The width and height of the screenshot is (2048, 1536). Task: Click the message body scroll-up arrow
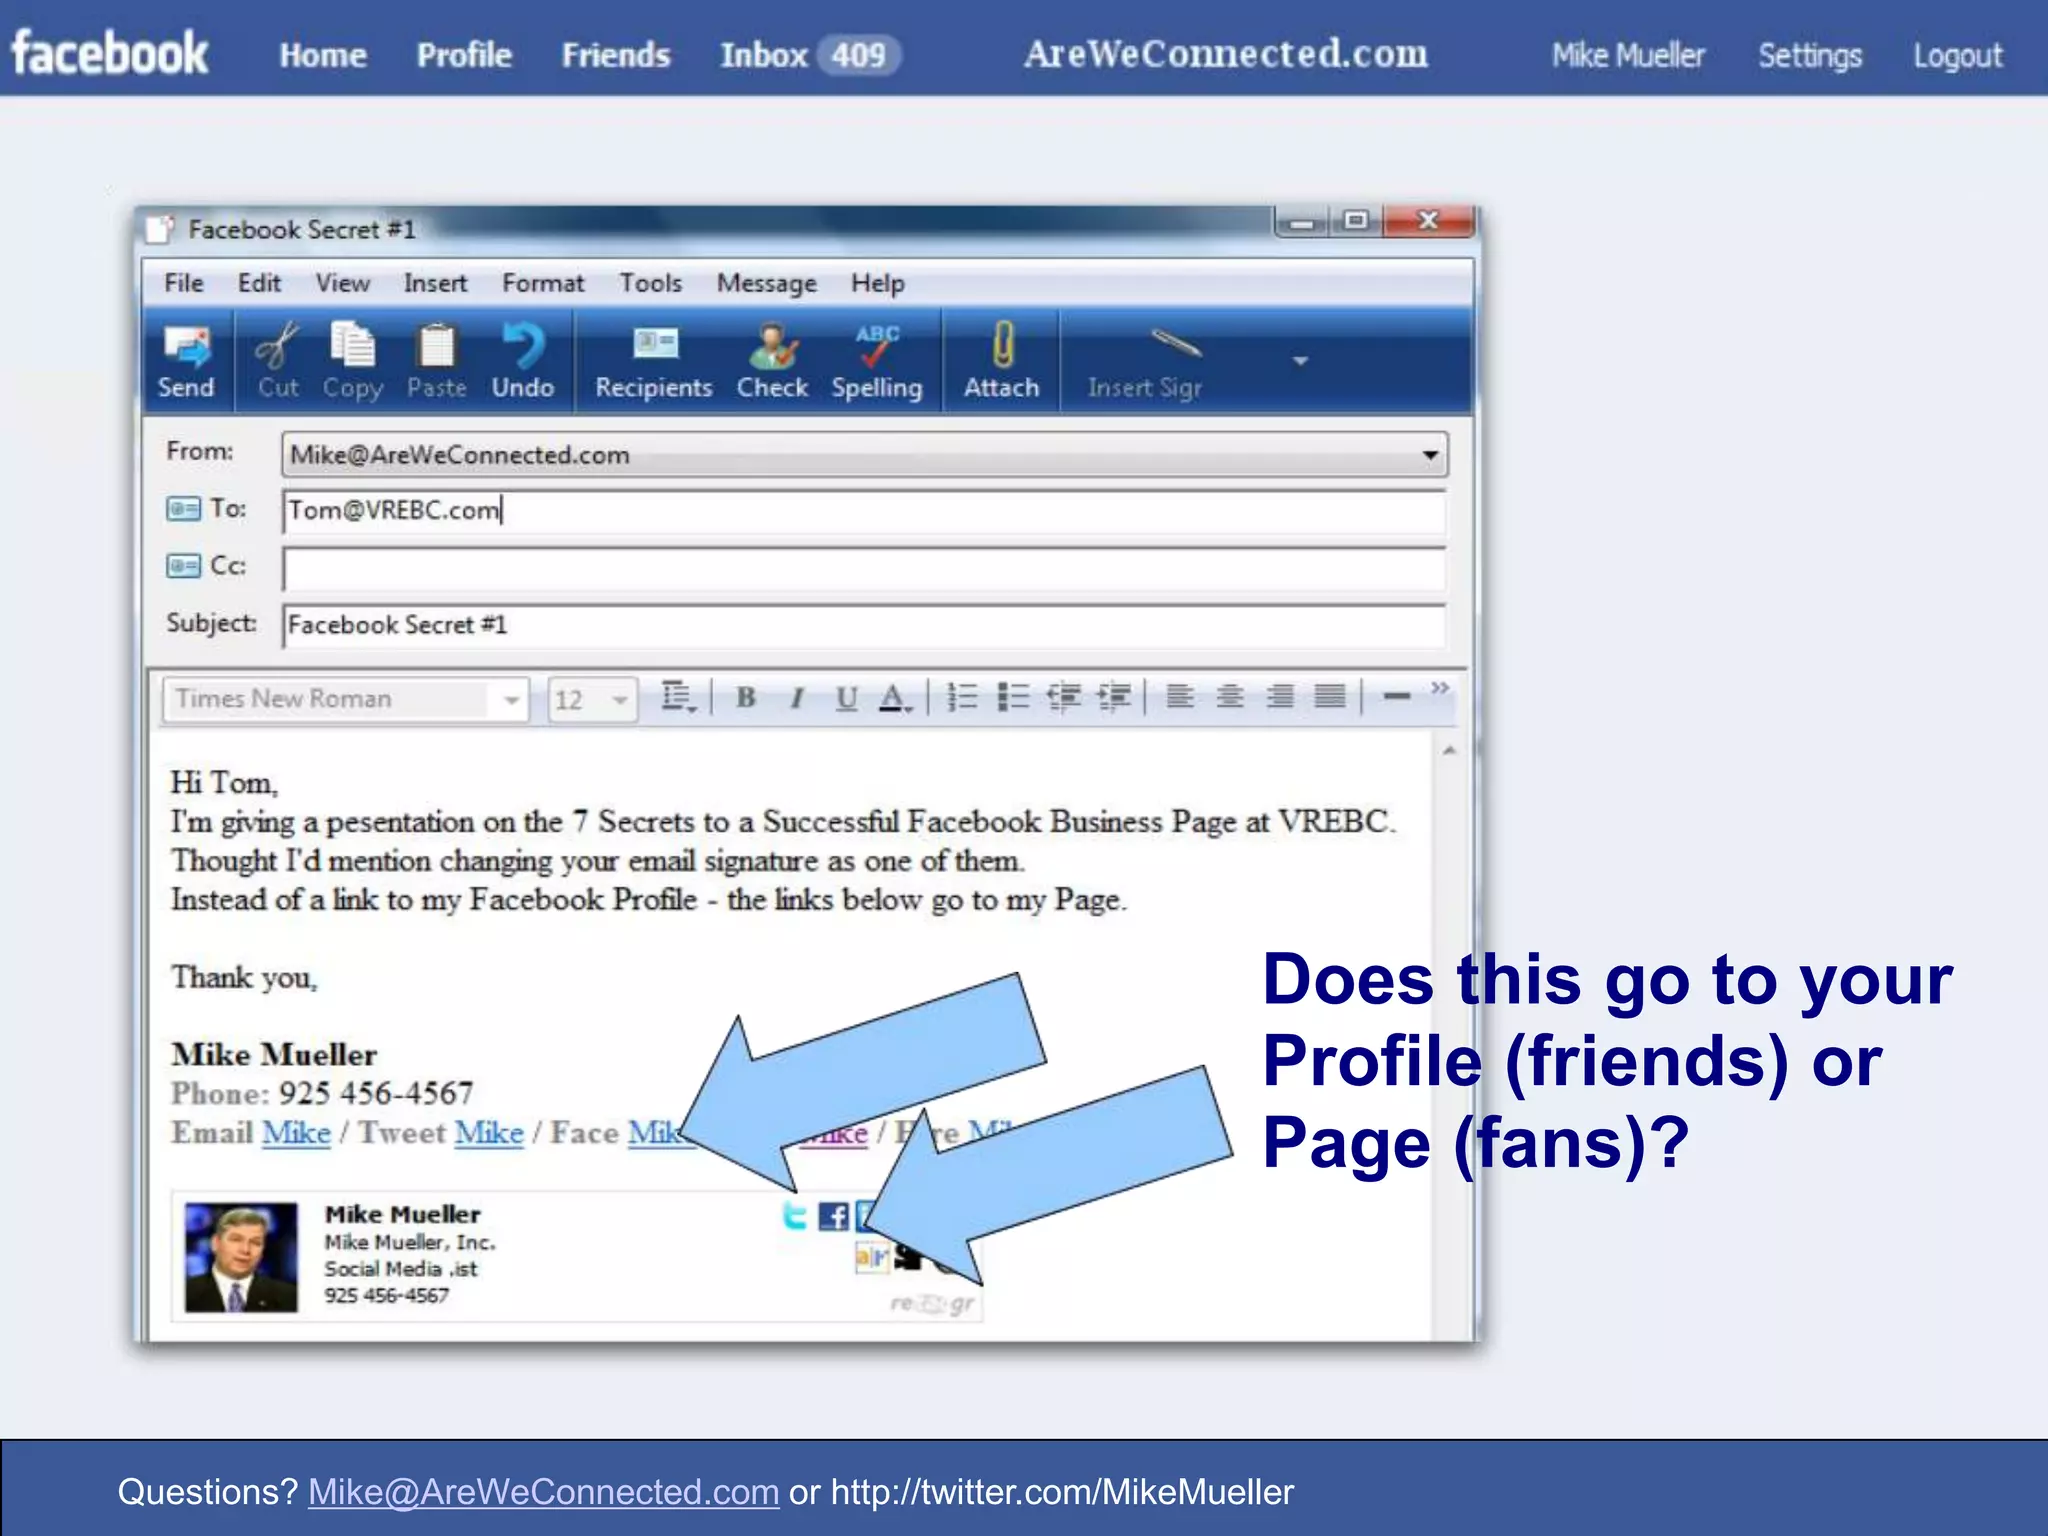tap(1449, 750)
